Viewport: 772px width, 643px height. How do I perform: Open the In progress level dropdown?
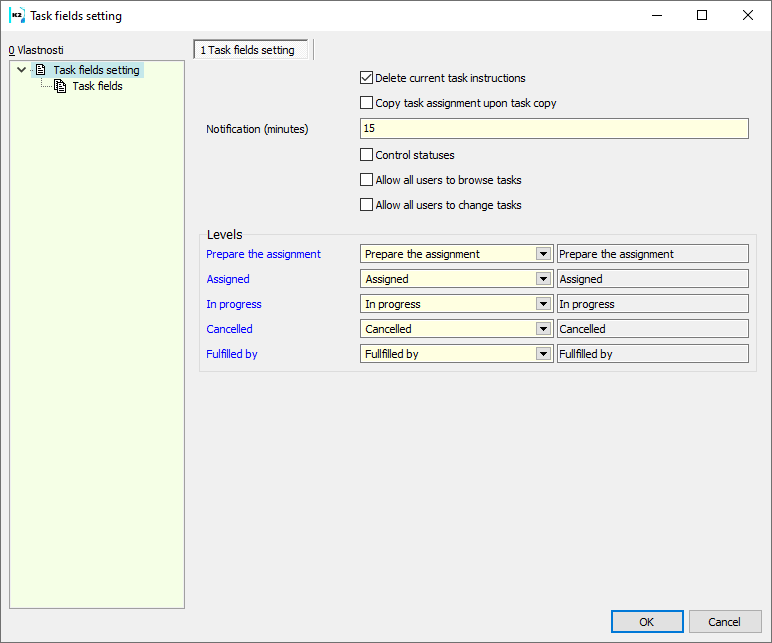point(543,304)
